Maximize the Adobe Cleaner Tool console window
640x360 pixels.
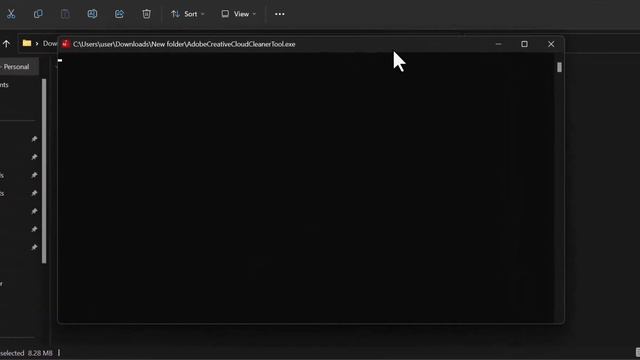click(x=524, y=44)
